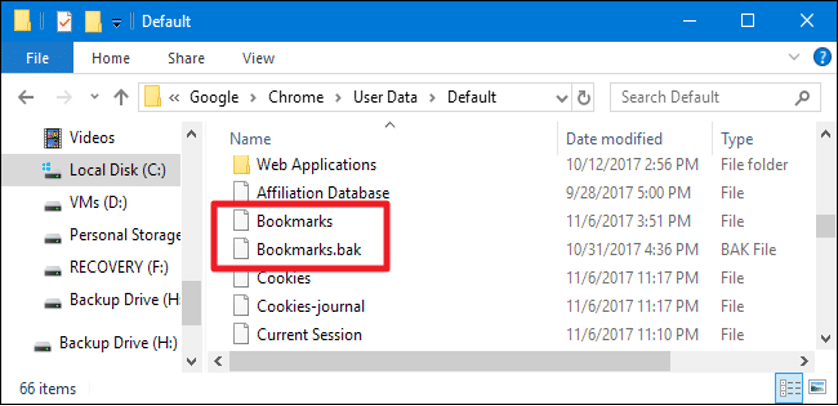Expand the ribbon with the chevron
838x406 pixels.
pyautogui.click(x=796, y=58)
